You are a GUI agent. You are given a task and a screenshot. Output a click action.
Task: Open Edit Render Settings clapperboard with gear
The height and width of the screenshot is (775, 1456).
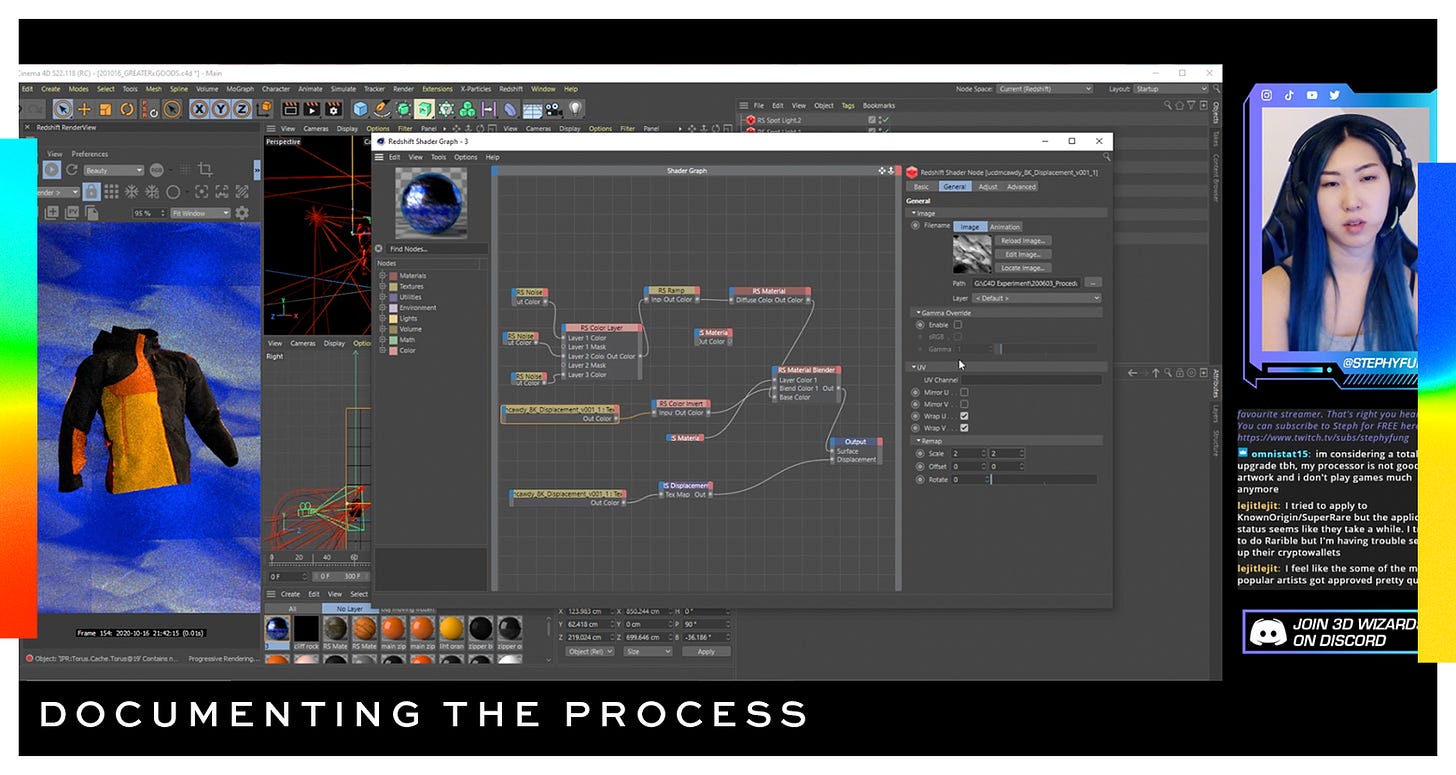(334, 109)
